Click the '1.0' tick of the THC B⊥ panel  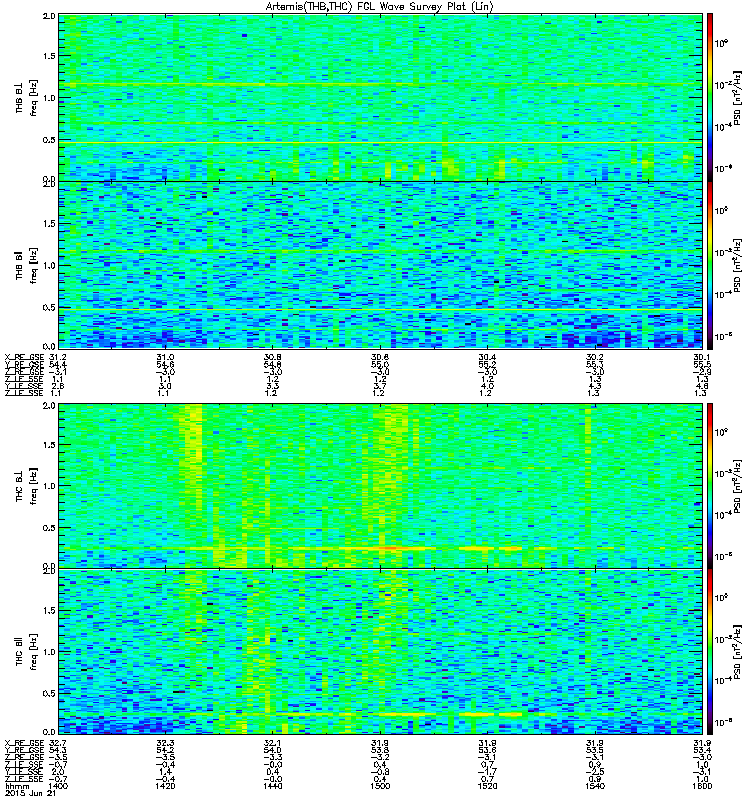[x=49, y=486]
